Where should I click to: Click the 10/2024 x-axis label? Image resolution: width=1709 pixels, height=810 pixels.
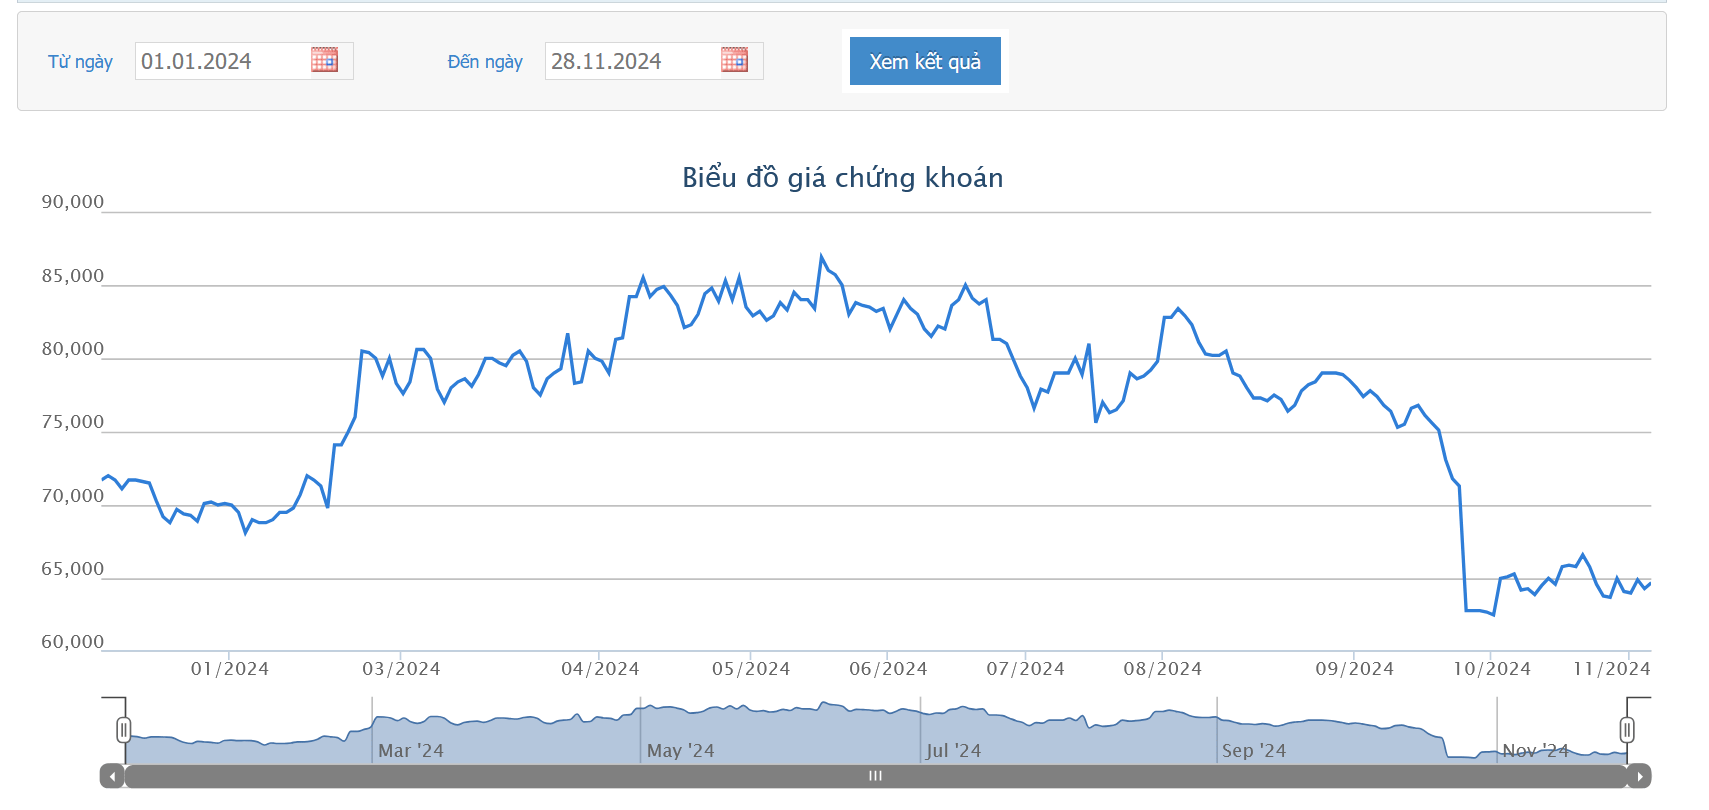1491,669
